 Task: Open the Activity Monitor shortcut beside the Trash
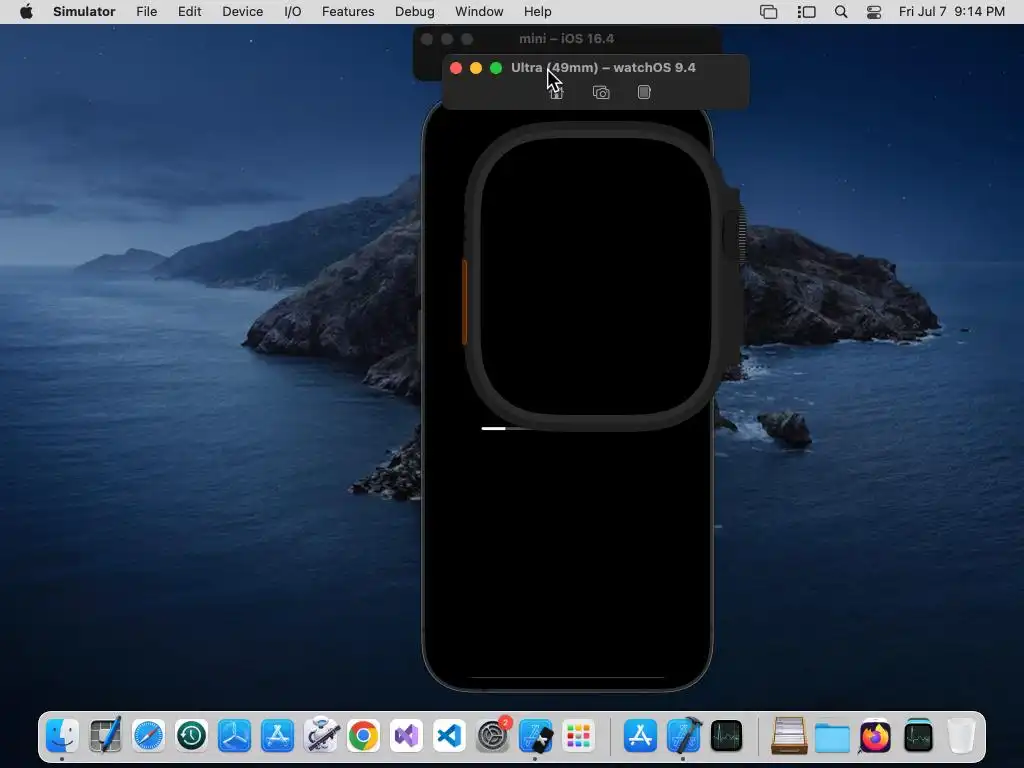pos(918,735)
